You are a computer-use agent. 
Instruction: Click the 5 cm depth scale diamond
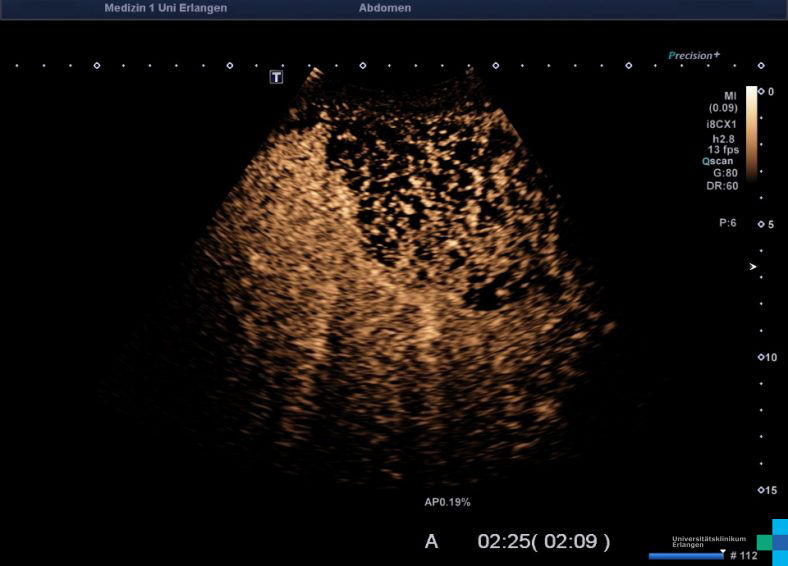(761, 224)
